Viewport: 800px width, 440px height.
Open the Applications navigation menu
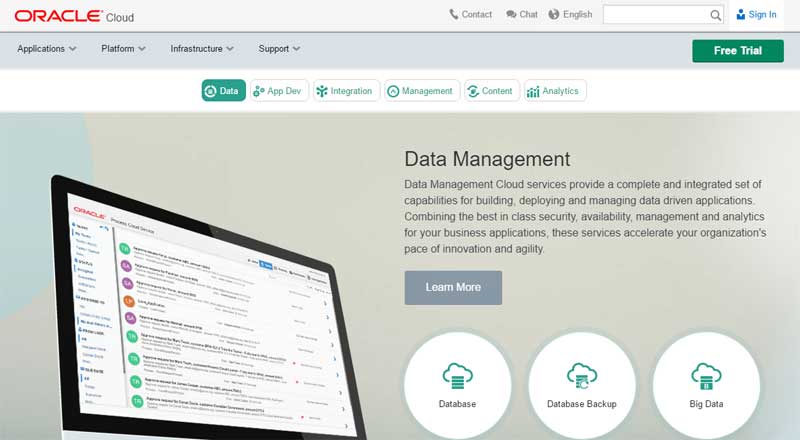46,48
